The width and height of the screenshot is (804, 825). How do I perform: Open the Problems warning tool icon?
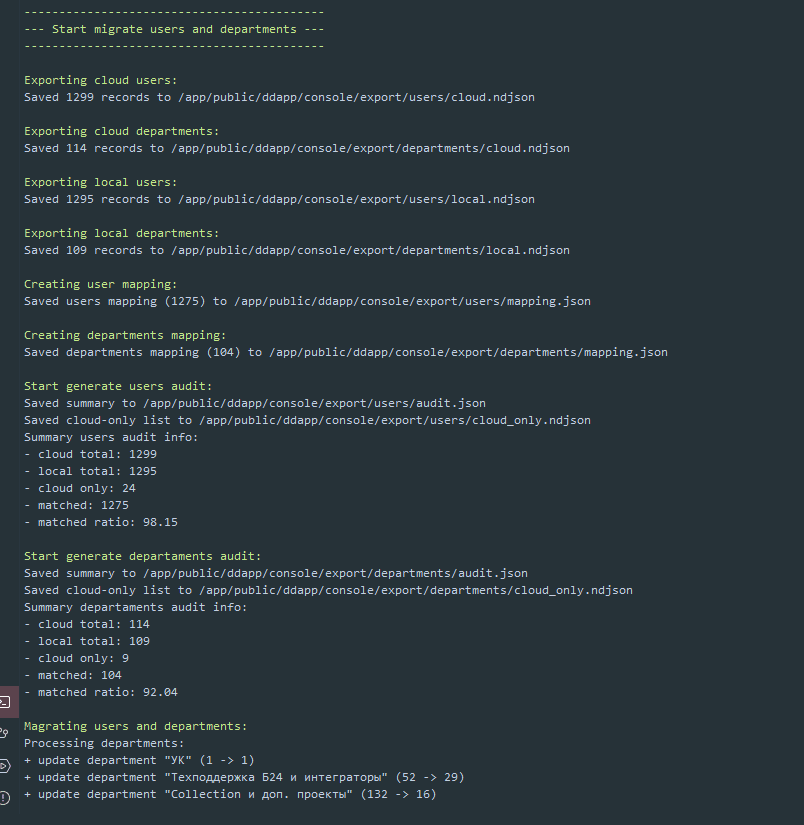point(5,797)
